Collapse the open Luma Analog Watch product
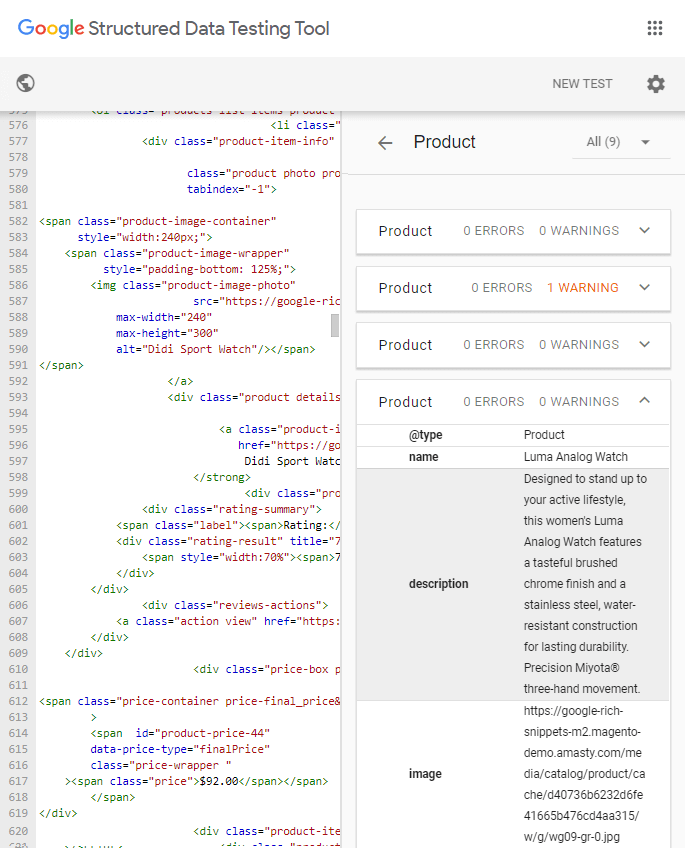 (x=644, y=402)
